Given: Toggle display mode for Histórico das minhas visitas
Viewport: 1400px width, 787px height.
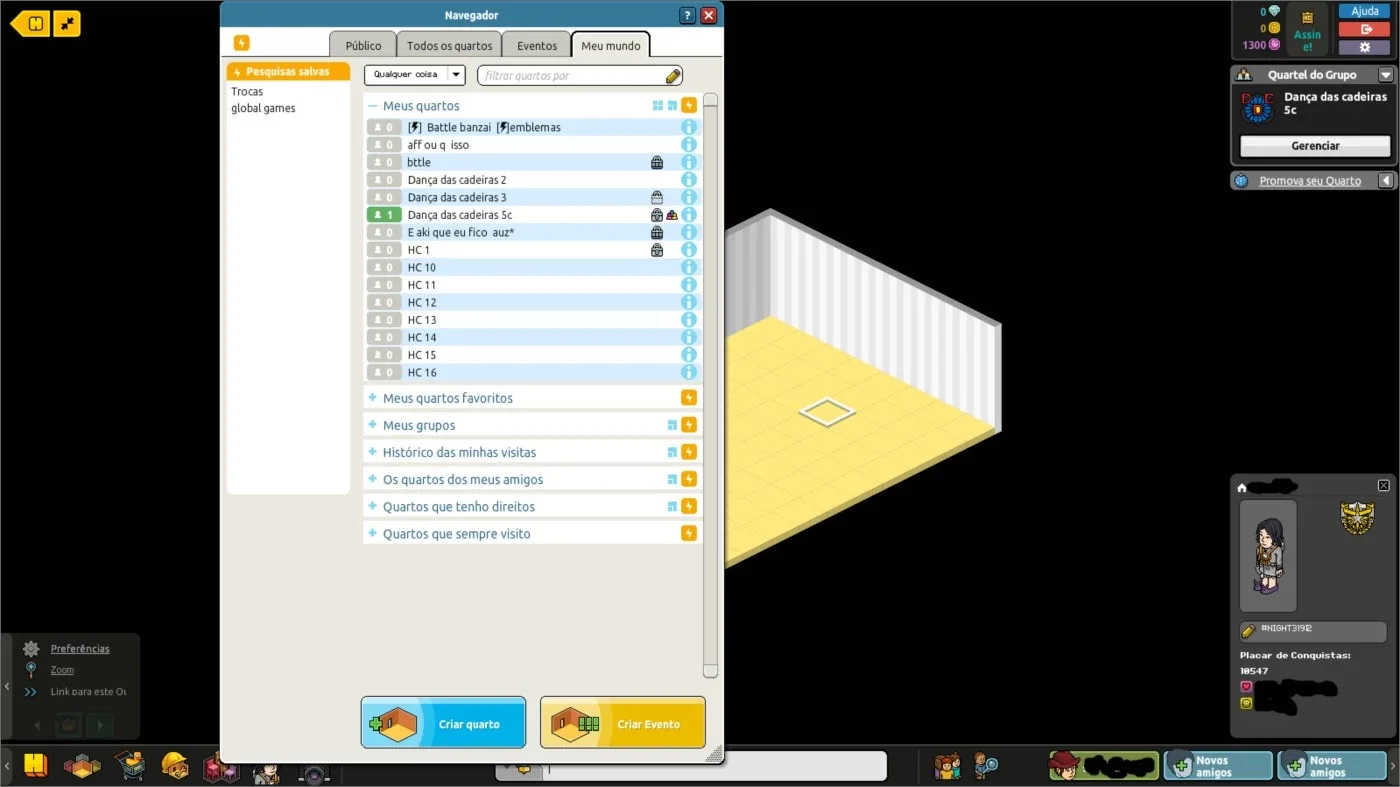Looking at the screenshot, I should pyautogui.click(x=672, y=452).
